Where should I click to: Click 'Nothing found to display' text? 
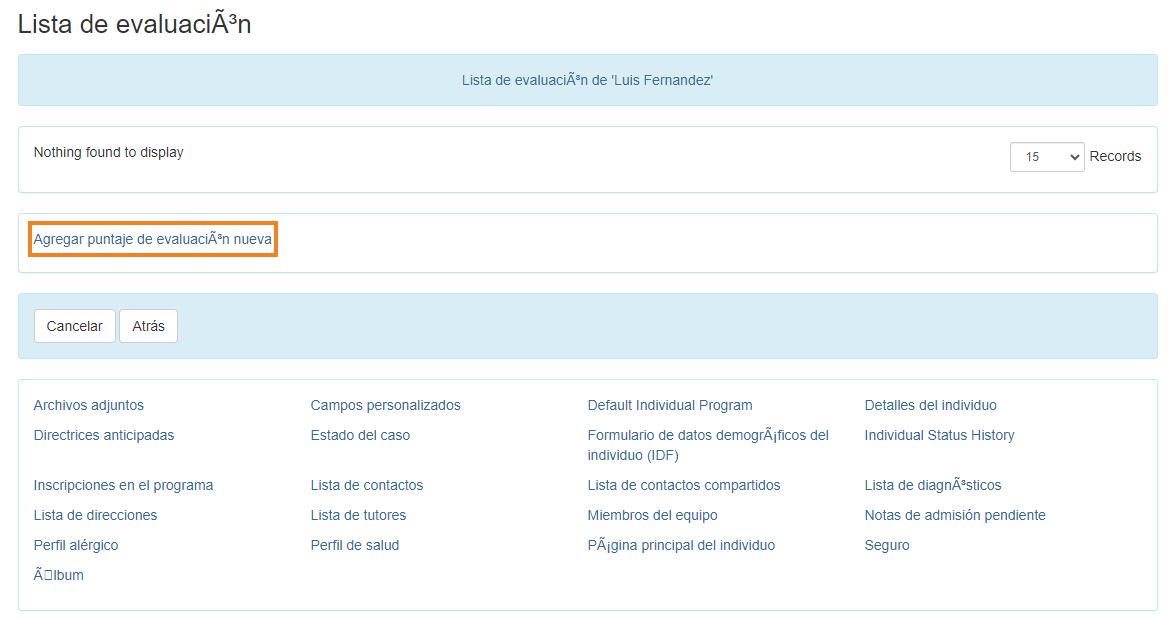[109, 152]
